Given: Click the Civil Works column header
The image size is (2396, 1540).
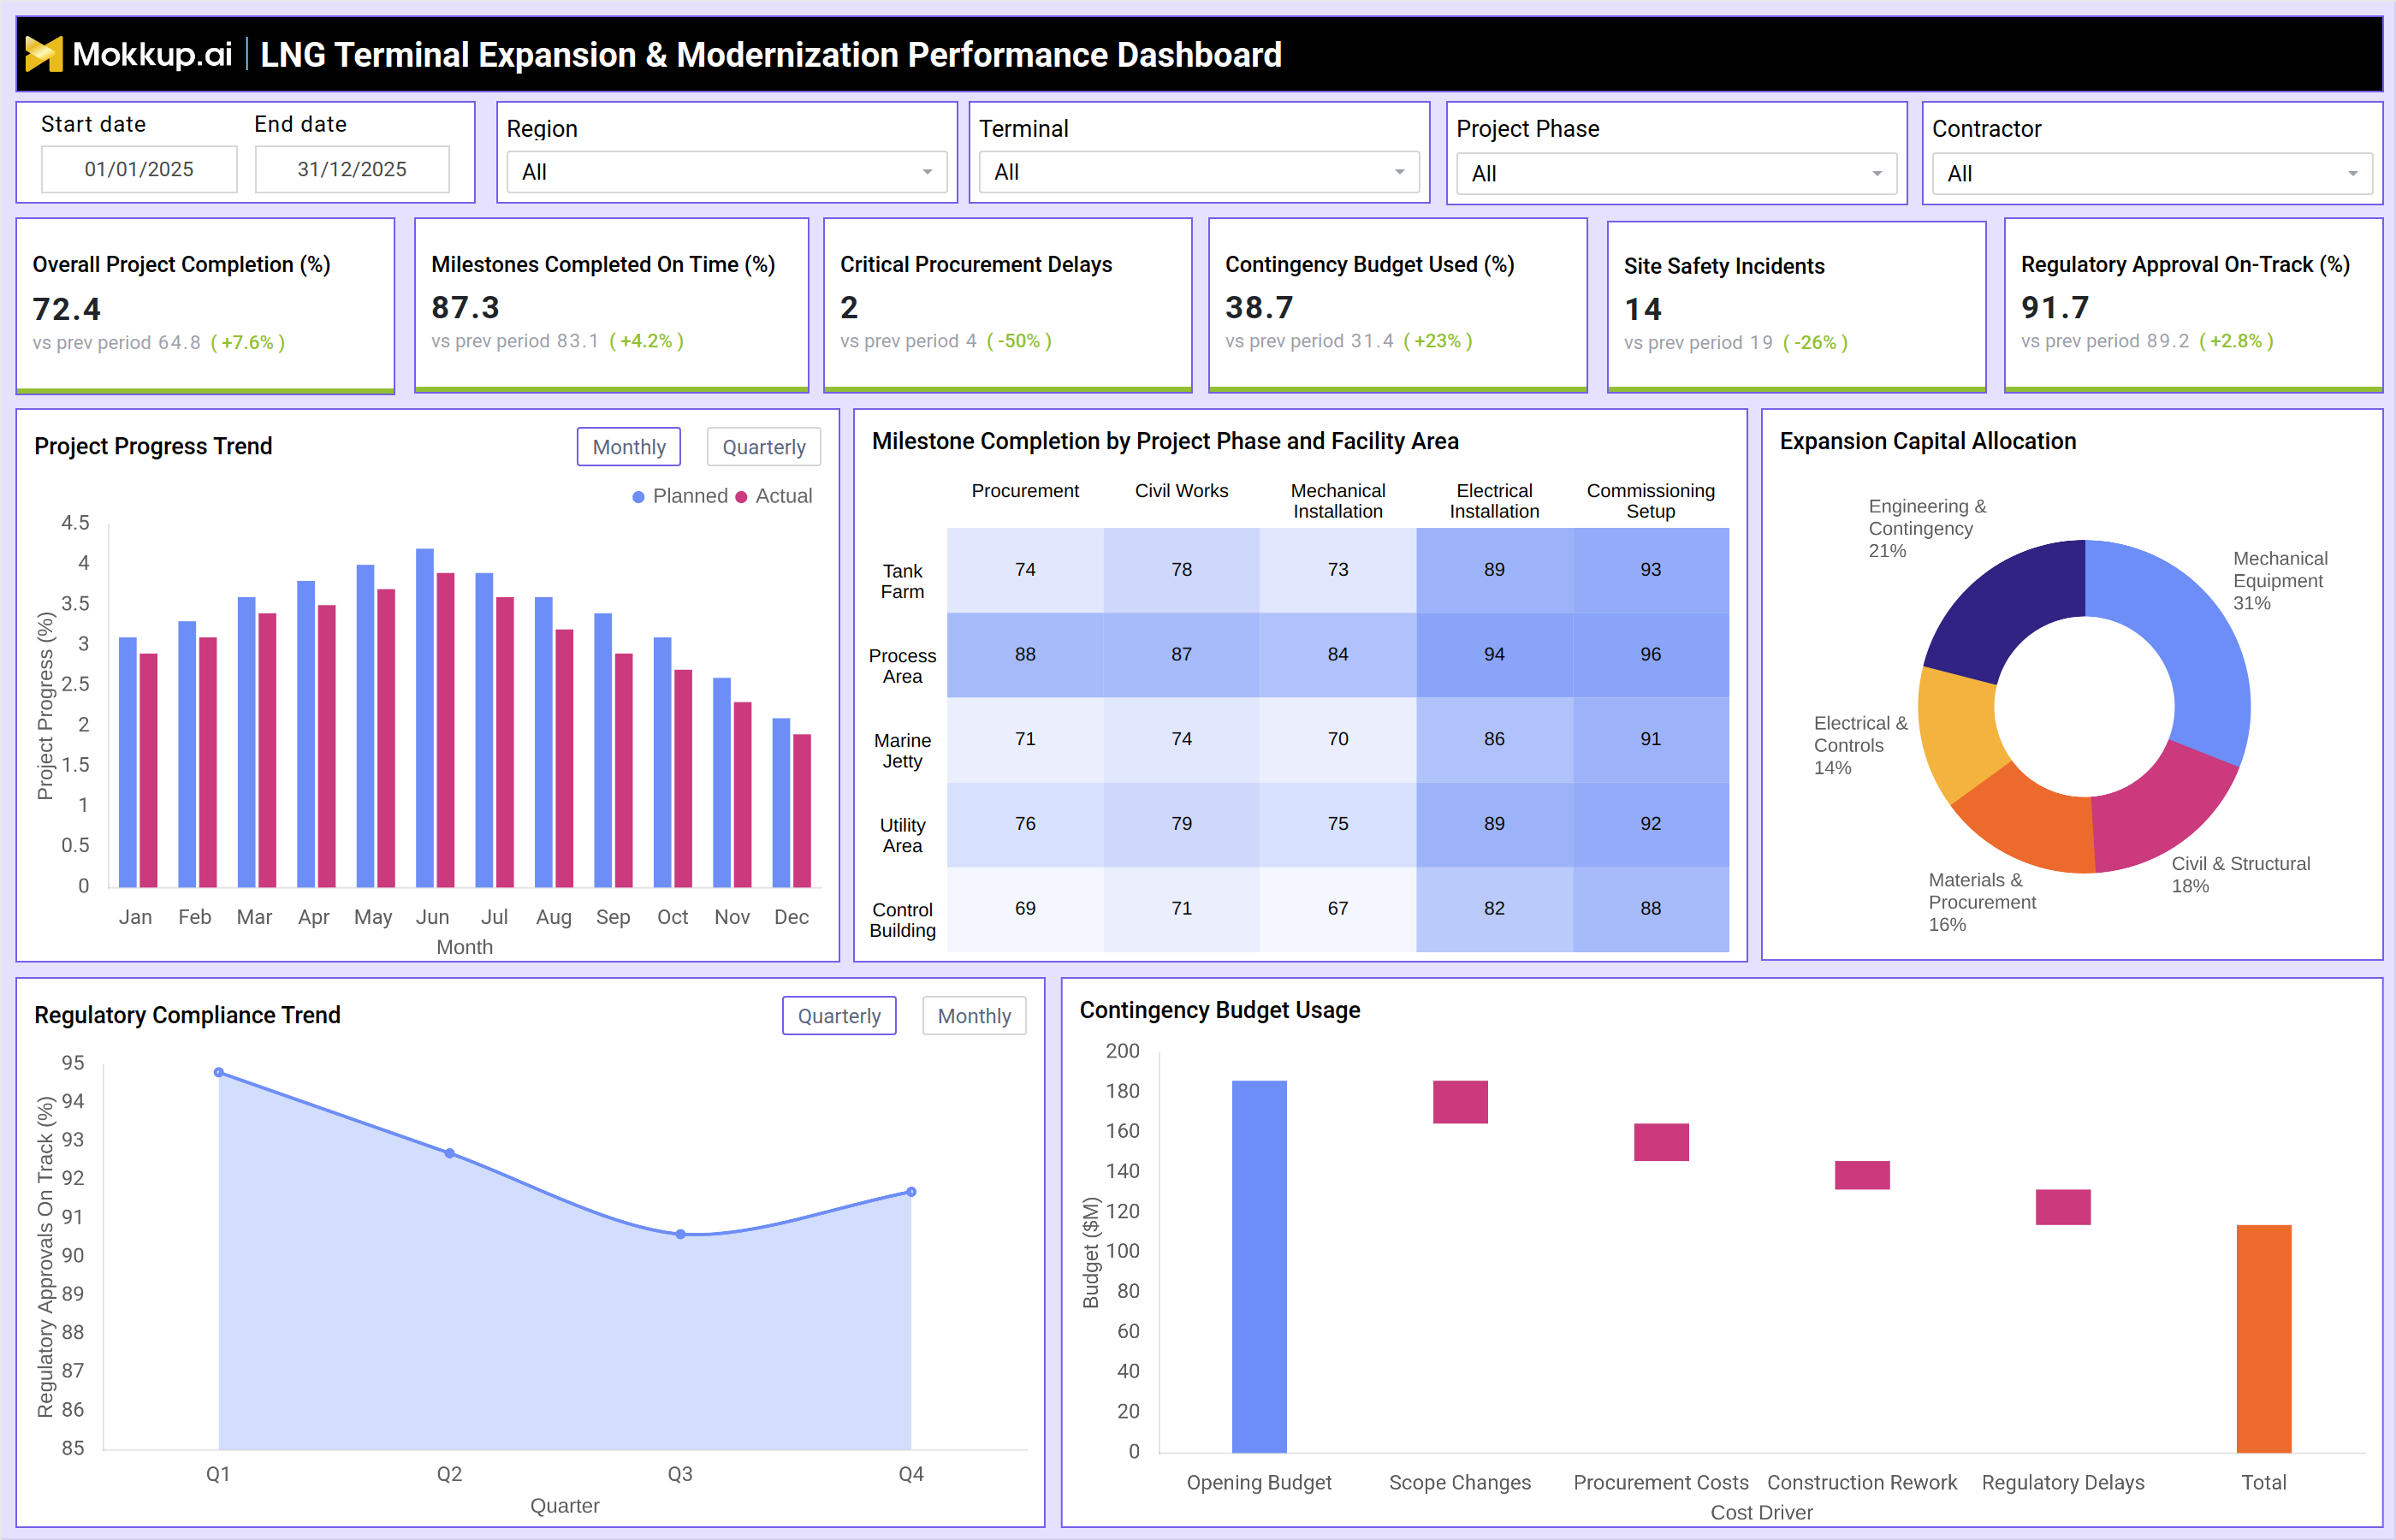Looking at the screenshot, I should (x=1182, y=491).
